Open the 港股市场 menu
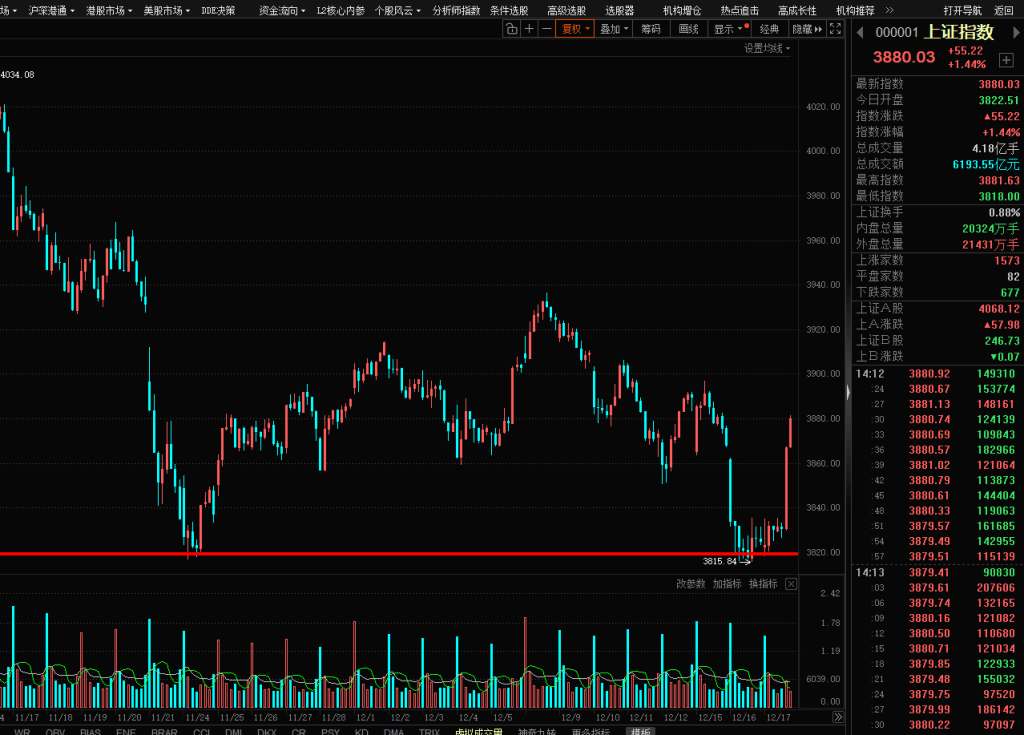Viewport: 1024px width, 735px height. [x=109, y=10]
